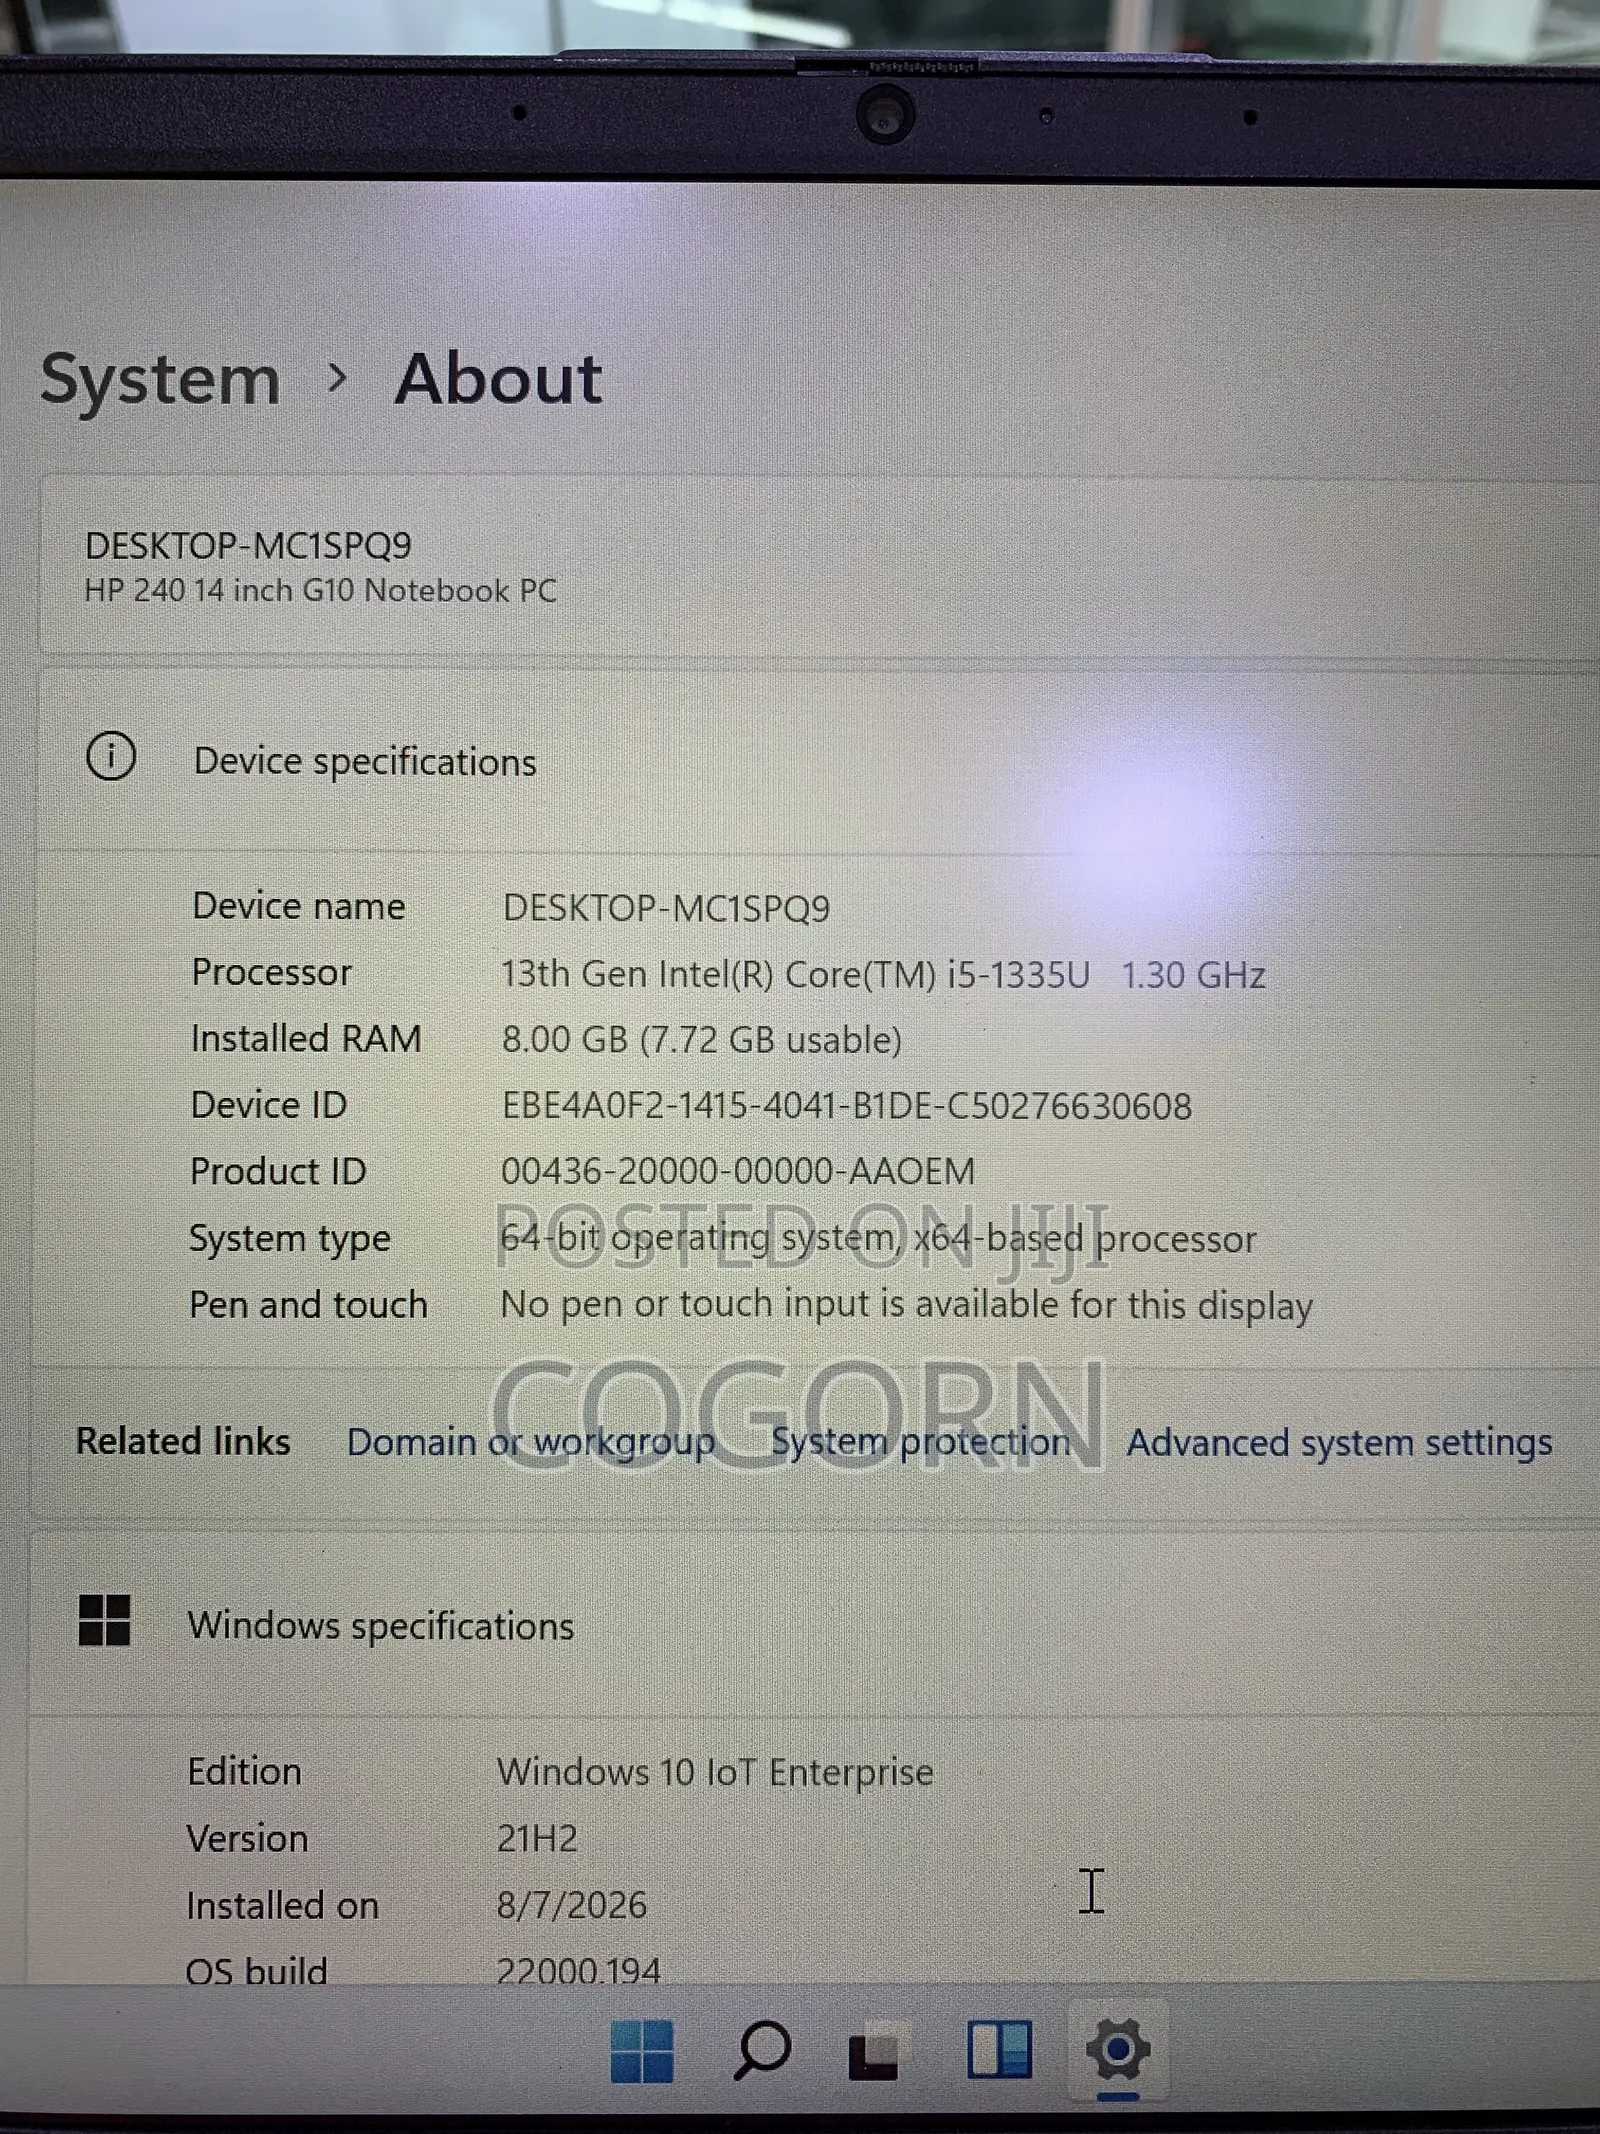
Task: Click the Version label
Action: pyautogui.click(x=247, y=1839)
